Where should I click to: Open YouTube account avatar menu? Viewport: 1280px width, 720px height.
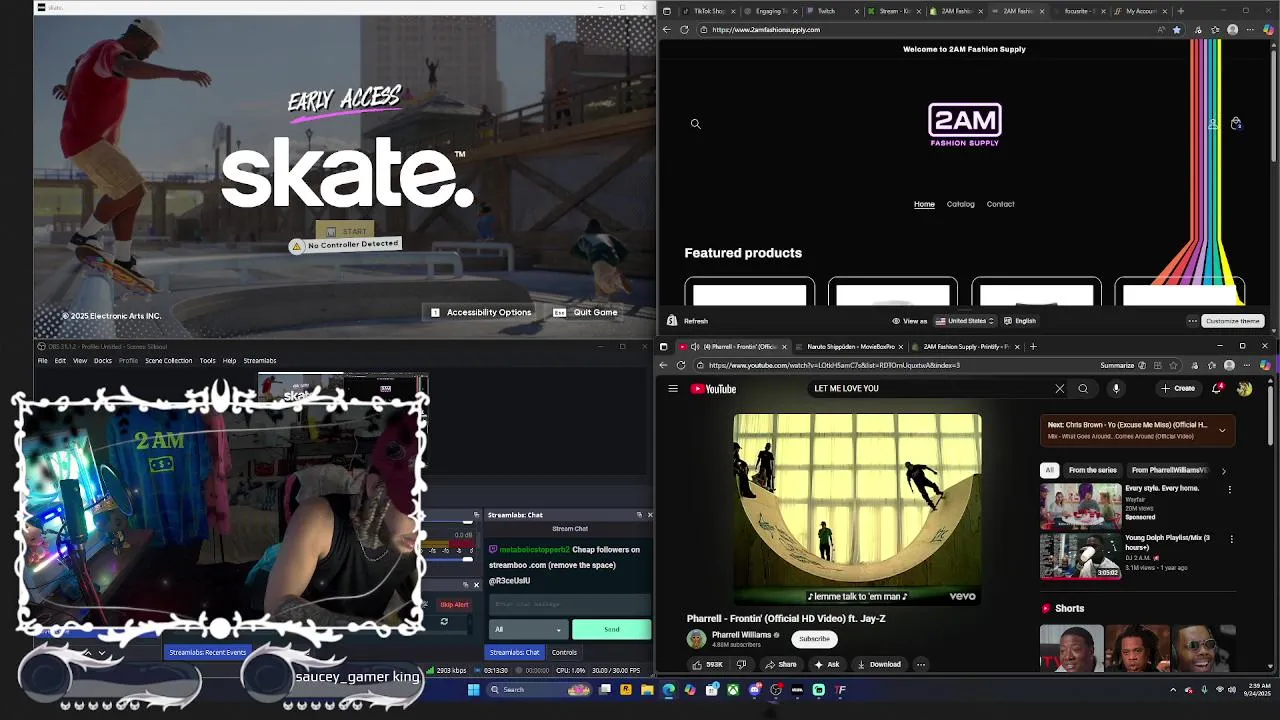pyautogui.click(x=1244, y=389)
